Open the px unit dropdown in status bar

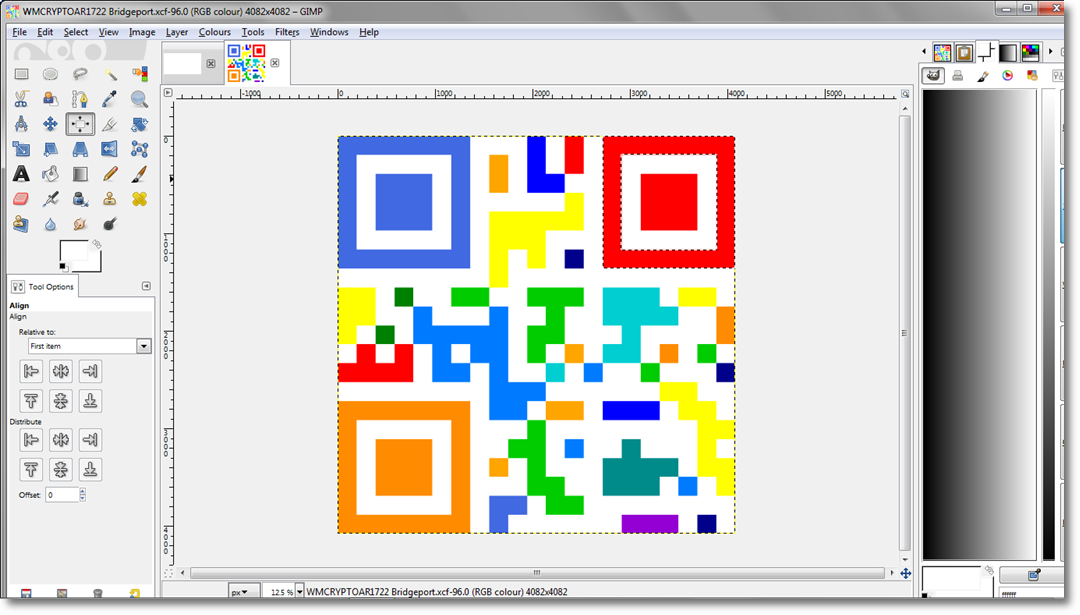(244, 592)
